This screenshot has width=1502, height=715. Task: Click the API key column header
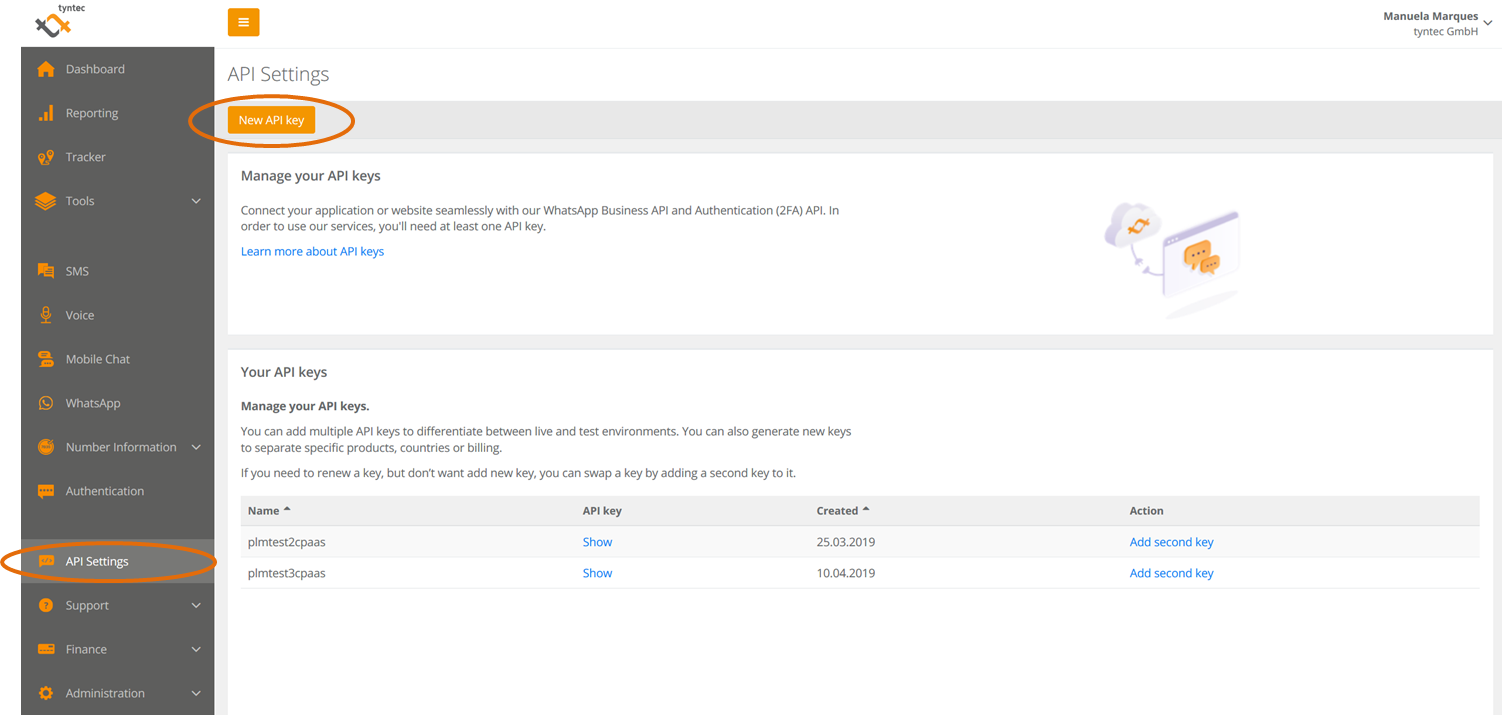(602, 510)
